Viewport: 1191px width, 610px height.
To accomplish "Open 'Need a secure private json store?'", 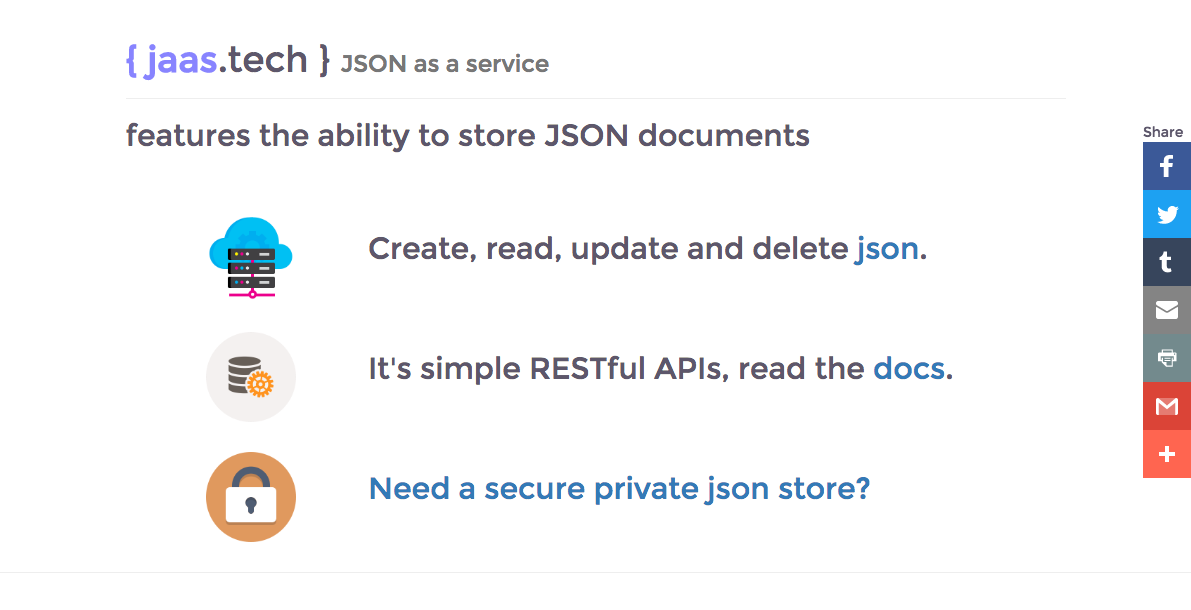I will [x=621, y=488].
